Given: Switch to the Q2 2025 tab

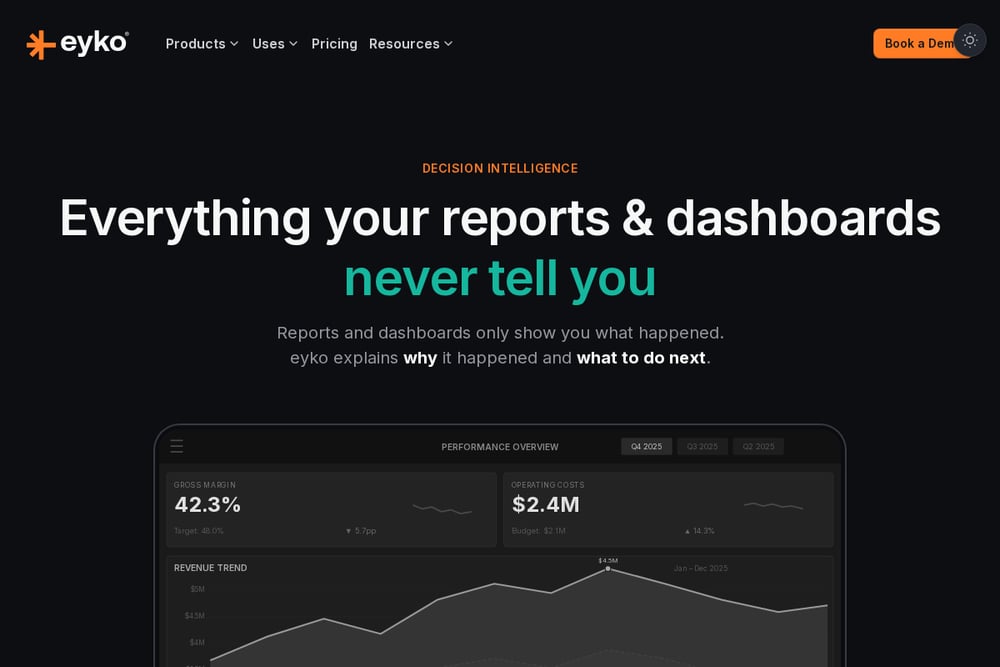Looking at the screenshot, I should click(x=758, y=446).
